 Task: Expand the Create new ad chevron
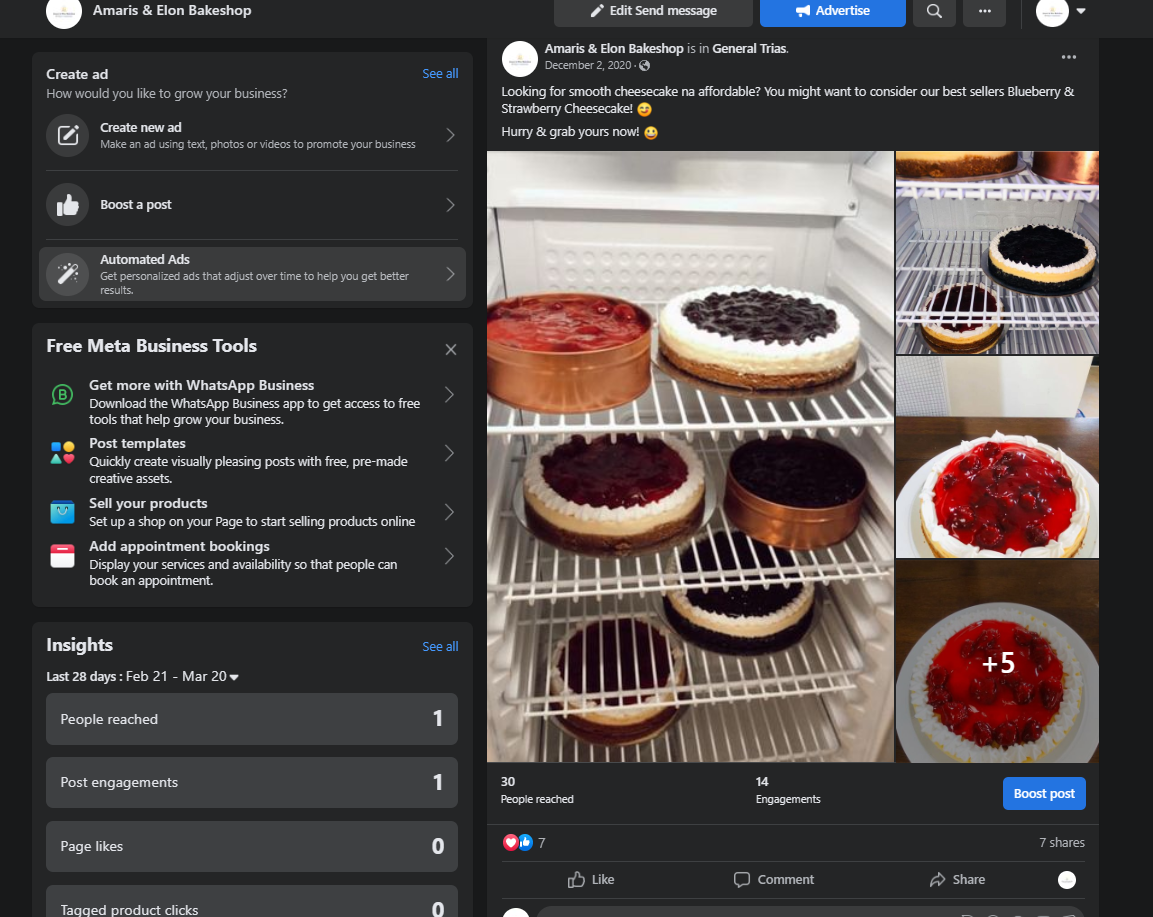[451, 135]
